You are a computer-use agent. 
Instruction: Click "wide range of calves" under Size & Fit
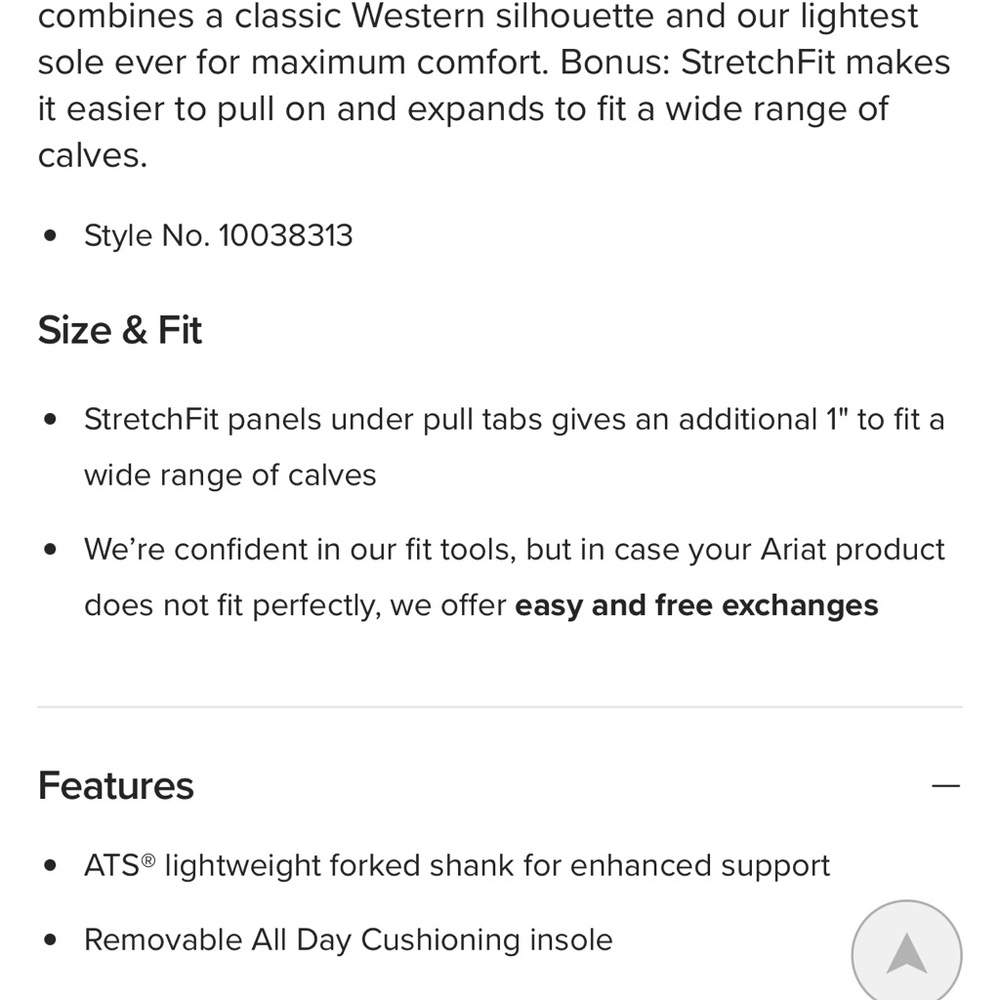[x=230, y=475]
